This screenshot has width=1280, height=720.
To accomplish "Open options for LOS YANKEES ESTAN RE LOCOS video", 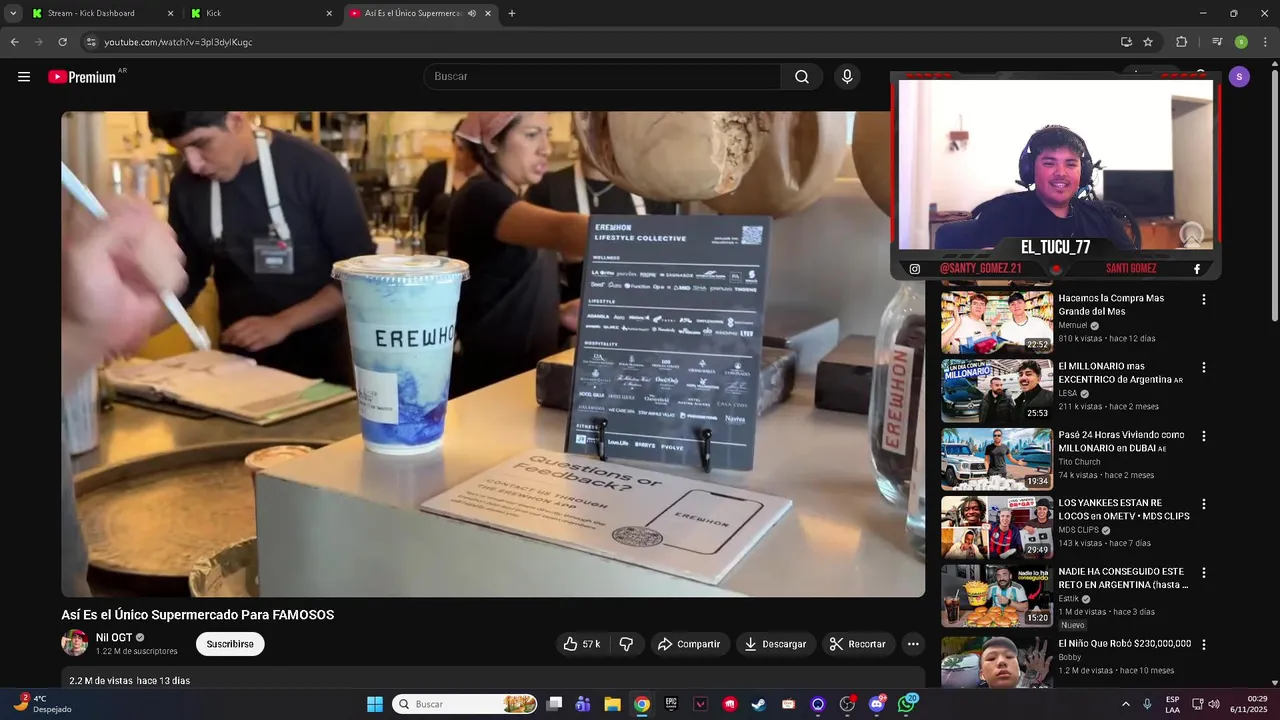I will pos(1203,505).
